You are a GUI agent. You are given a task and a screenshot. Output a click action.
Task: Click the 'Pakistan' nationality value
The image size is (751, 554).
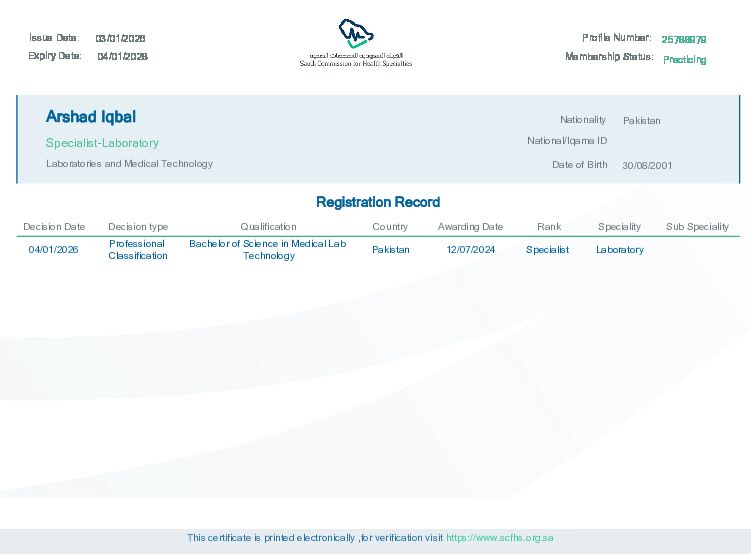[x=641, y=121]
